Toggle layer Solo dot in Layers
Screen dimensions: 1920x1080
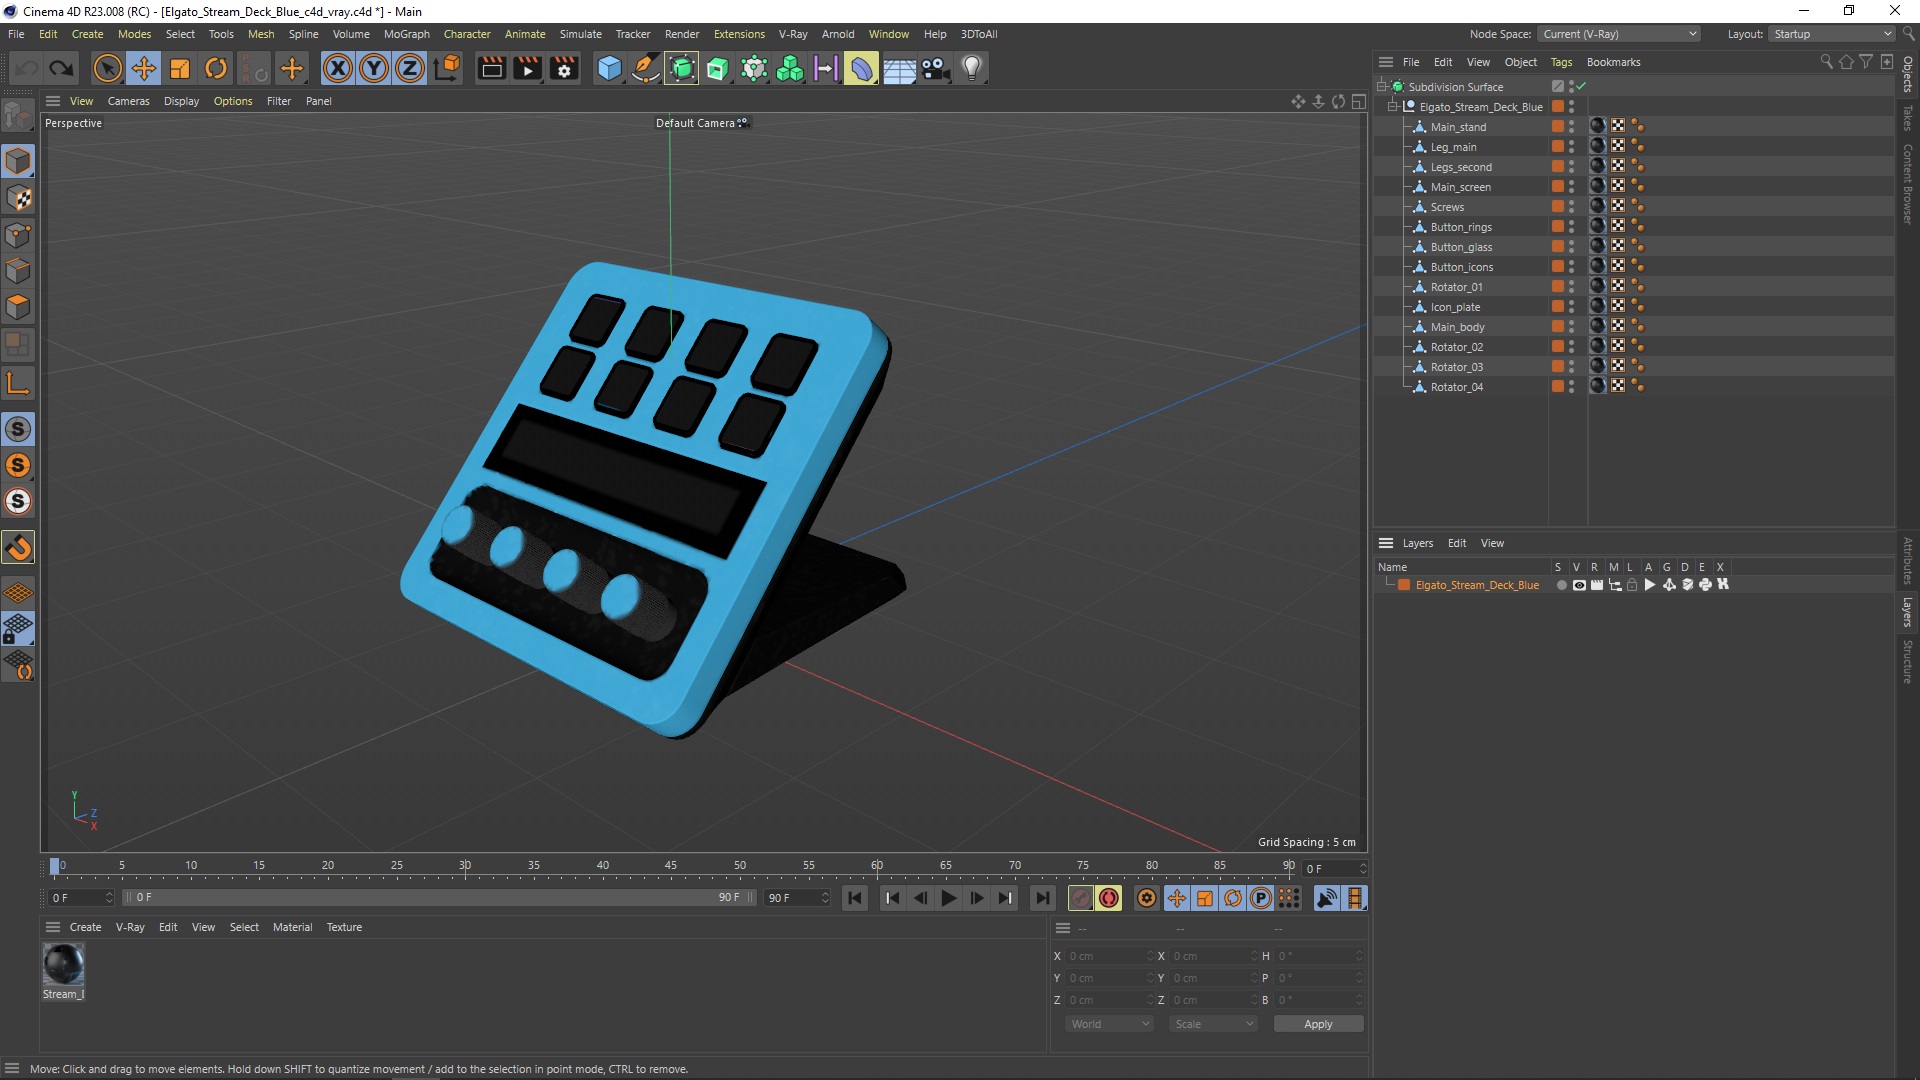coord(1561,585)
